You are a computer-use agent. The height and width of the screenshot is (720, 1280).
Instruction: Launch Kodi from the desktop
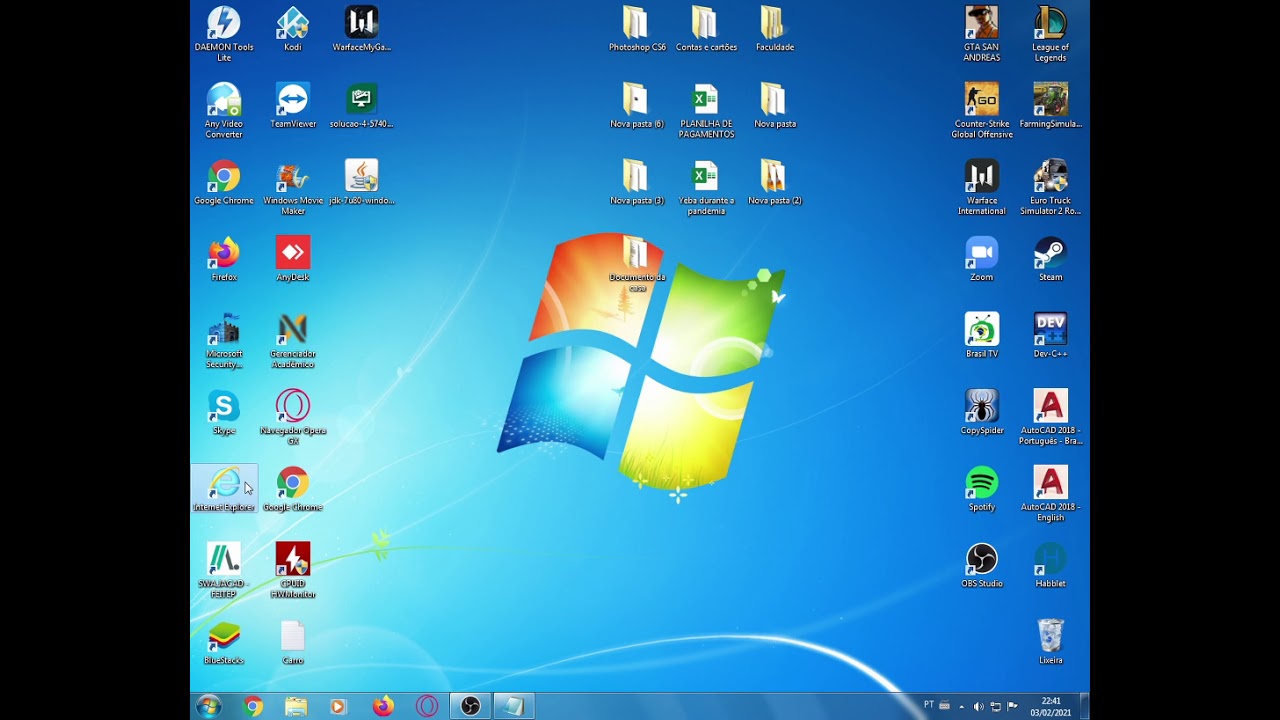(x=292, y=28)
